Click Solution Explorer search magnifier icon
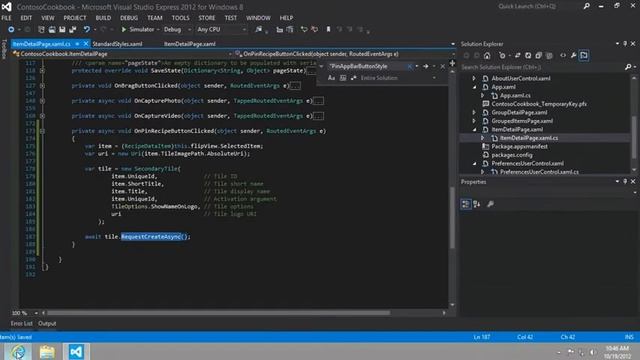This screenshot has width=640, height=360. point(628,67)
